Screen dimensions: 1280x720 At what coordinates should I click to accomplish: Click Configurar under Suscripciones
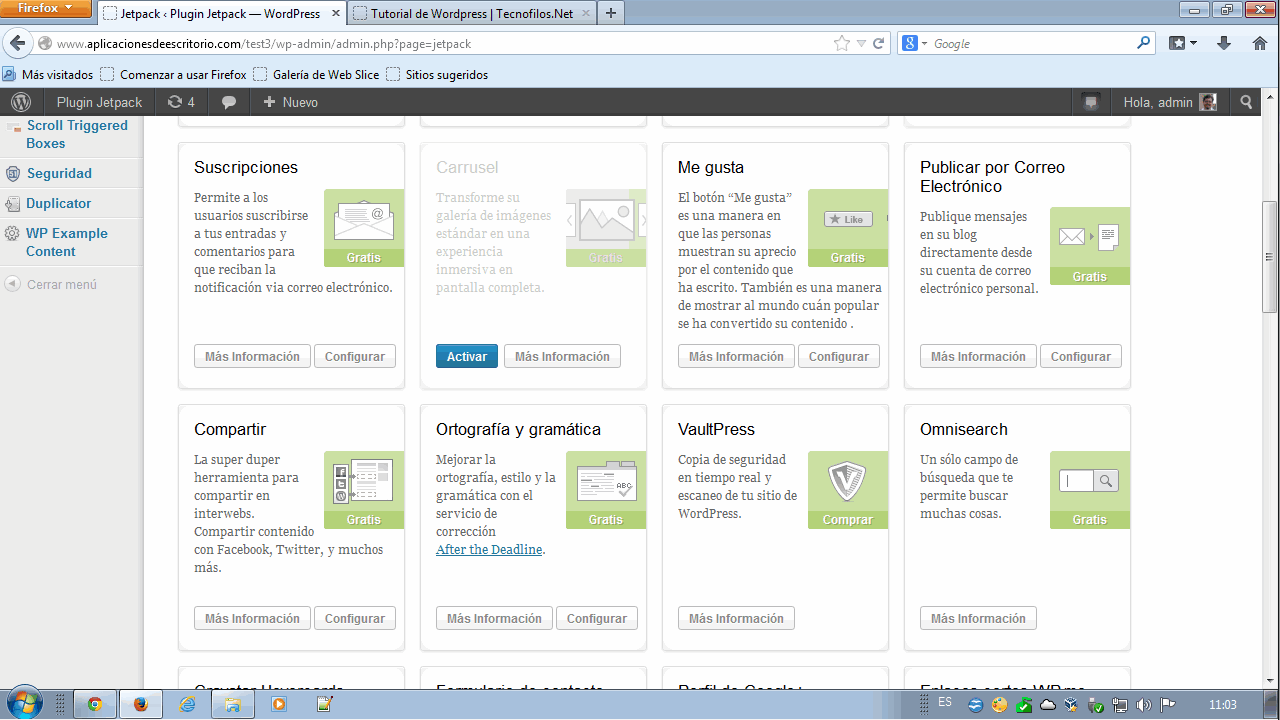pyautogui.click(x=355, y=357)
